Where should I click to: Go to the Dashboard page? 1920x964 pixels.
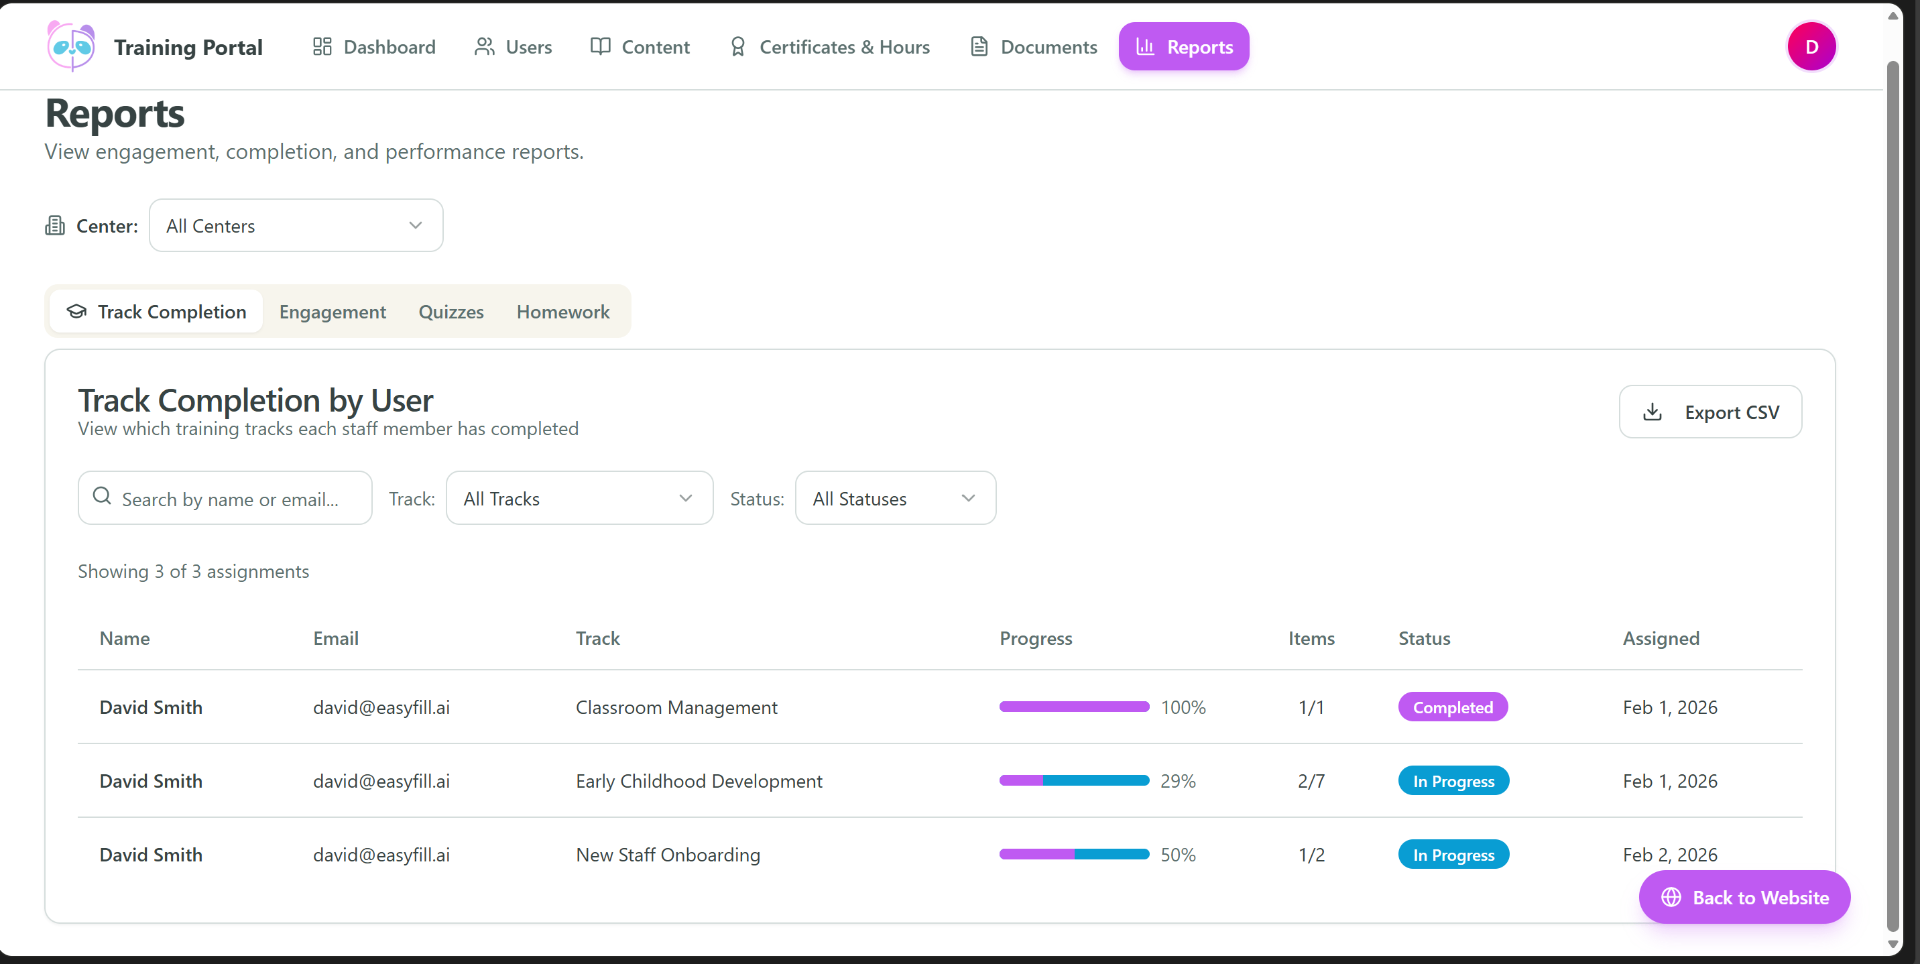click(374, 47)
